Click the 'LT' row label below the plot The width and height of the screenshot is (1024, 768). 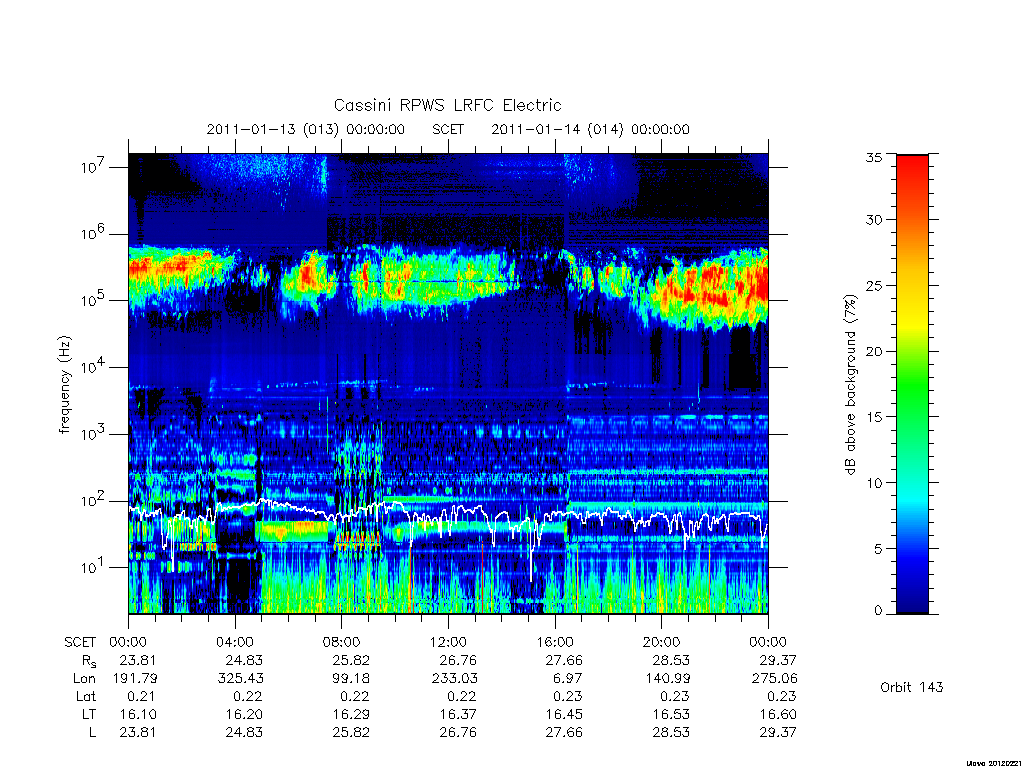pos(89,714)
